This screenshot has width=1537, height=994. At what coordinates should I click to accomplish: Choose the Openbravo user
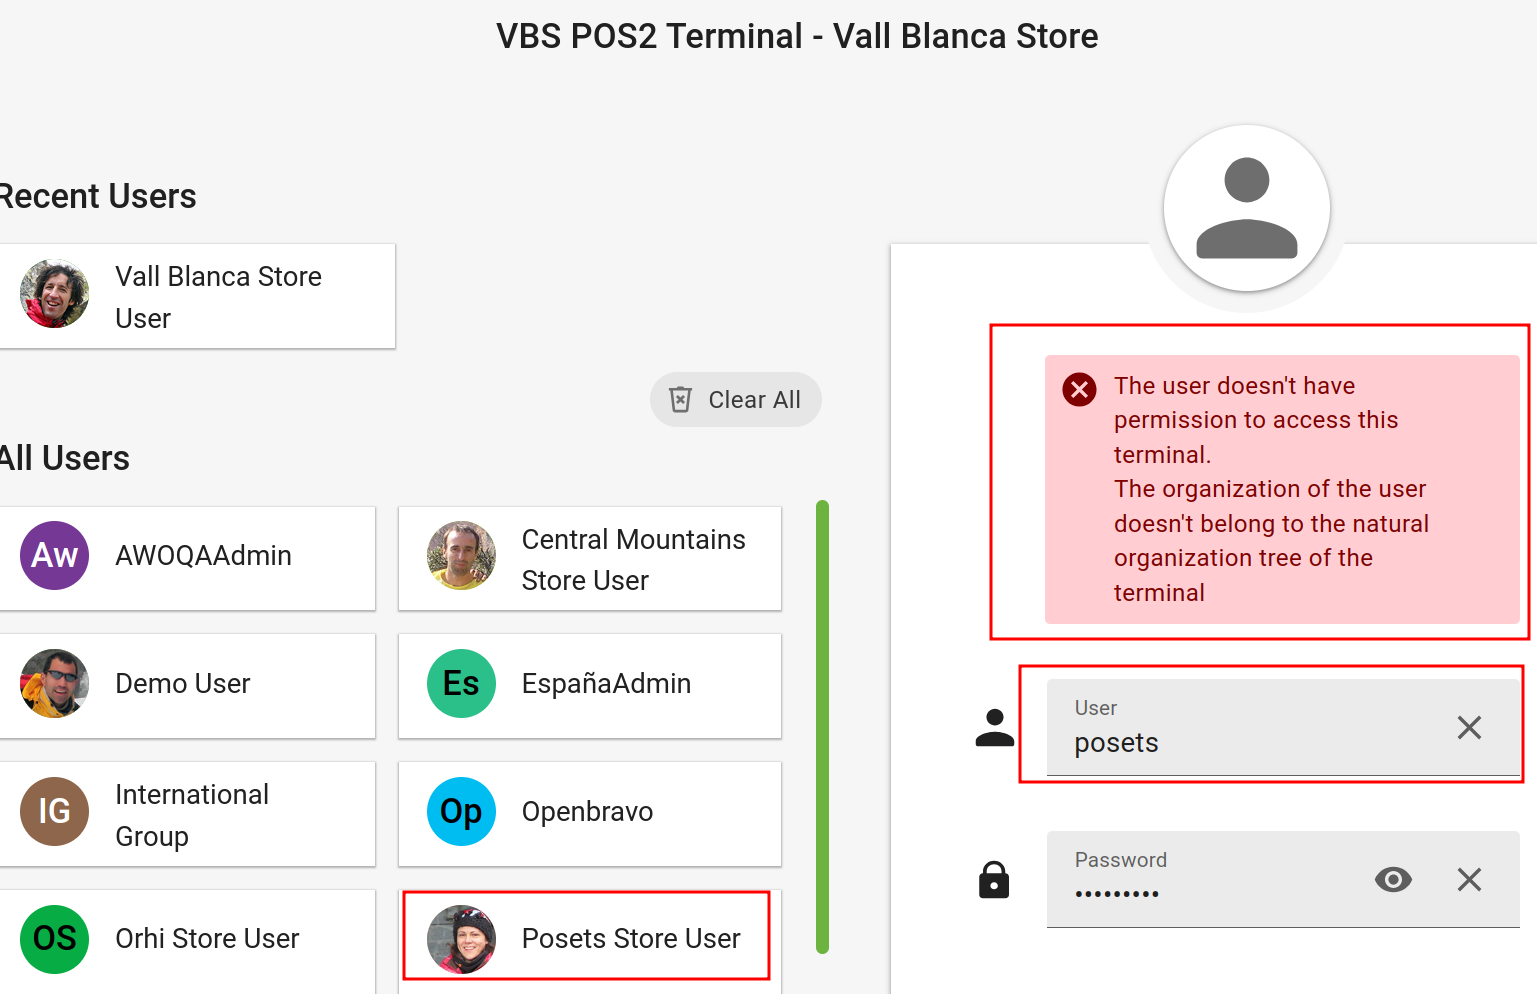589,812
